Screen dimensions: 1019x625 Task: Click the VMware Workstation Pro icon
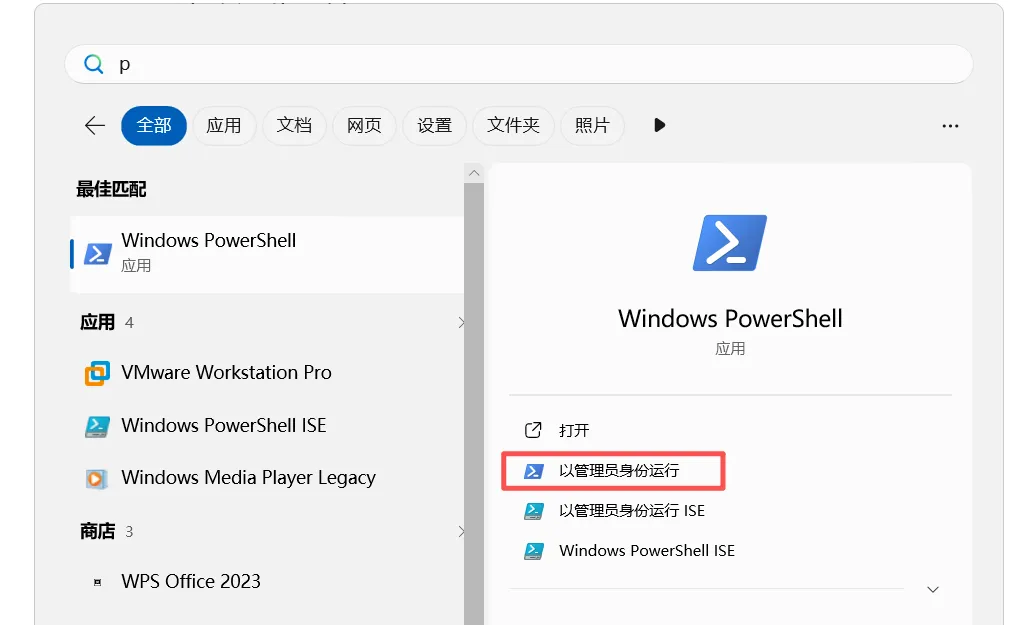click(97, 373)
